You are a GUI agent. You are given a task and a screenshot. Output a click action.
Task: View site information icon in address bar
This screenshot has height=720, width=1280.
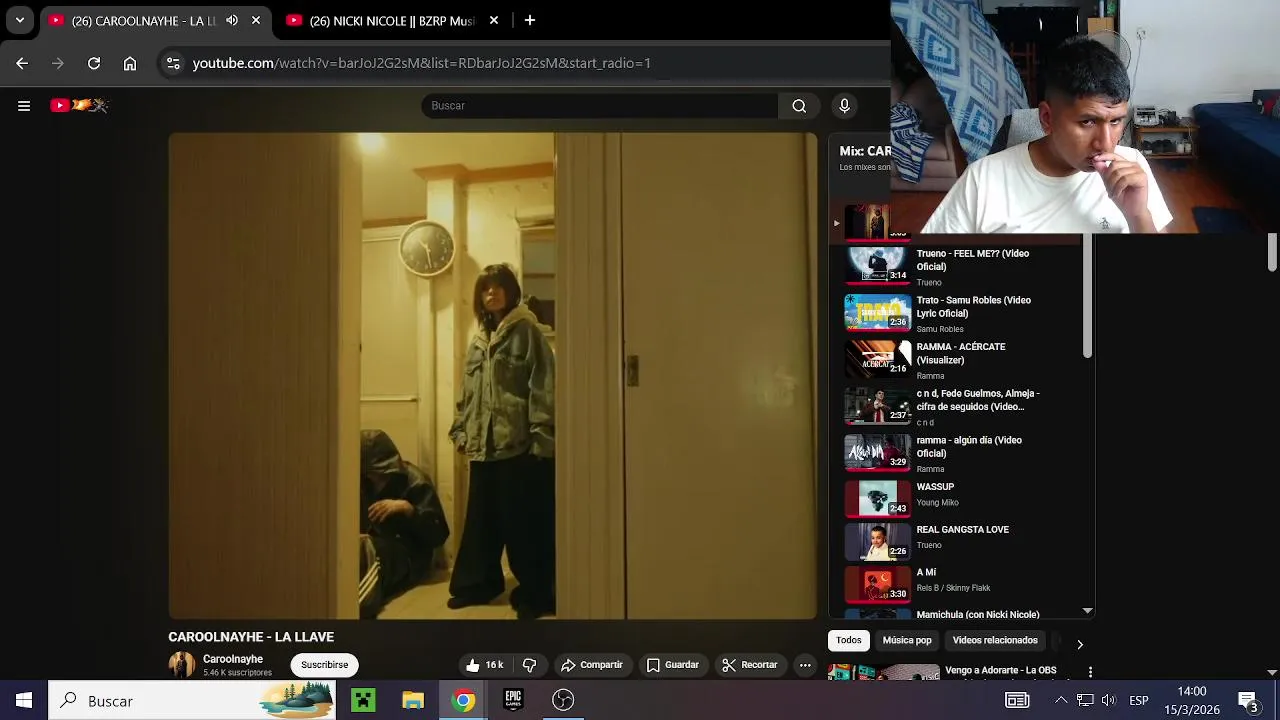(x=173, y=63)
